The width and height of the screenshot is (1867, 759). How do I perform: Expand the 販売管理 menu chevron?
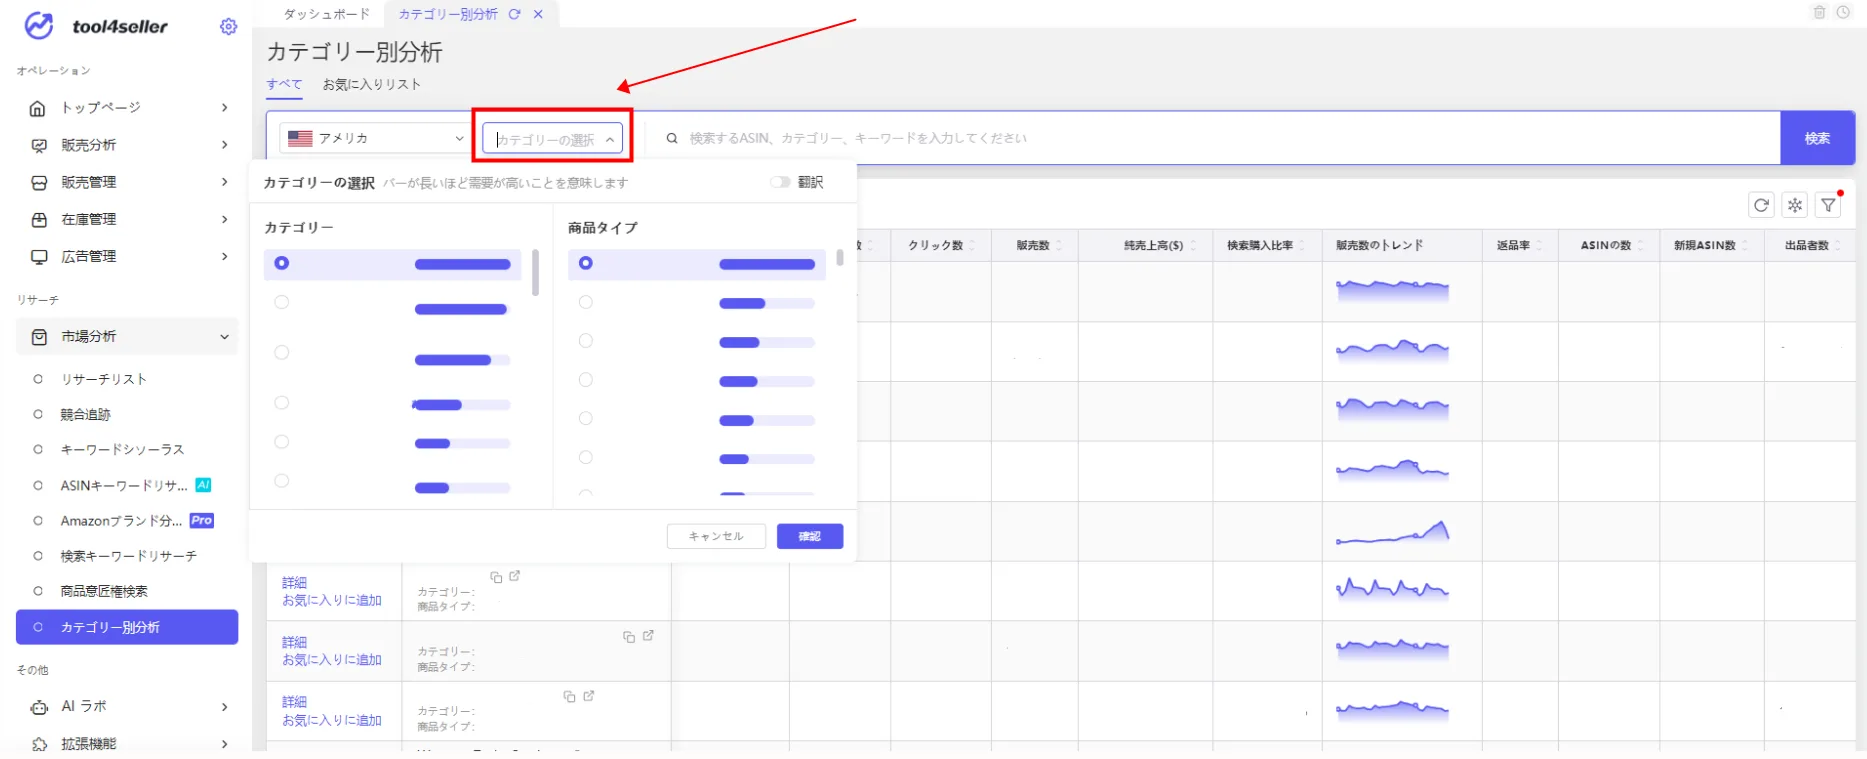(224, 182)
